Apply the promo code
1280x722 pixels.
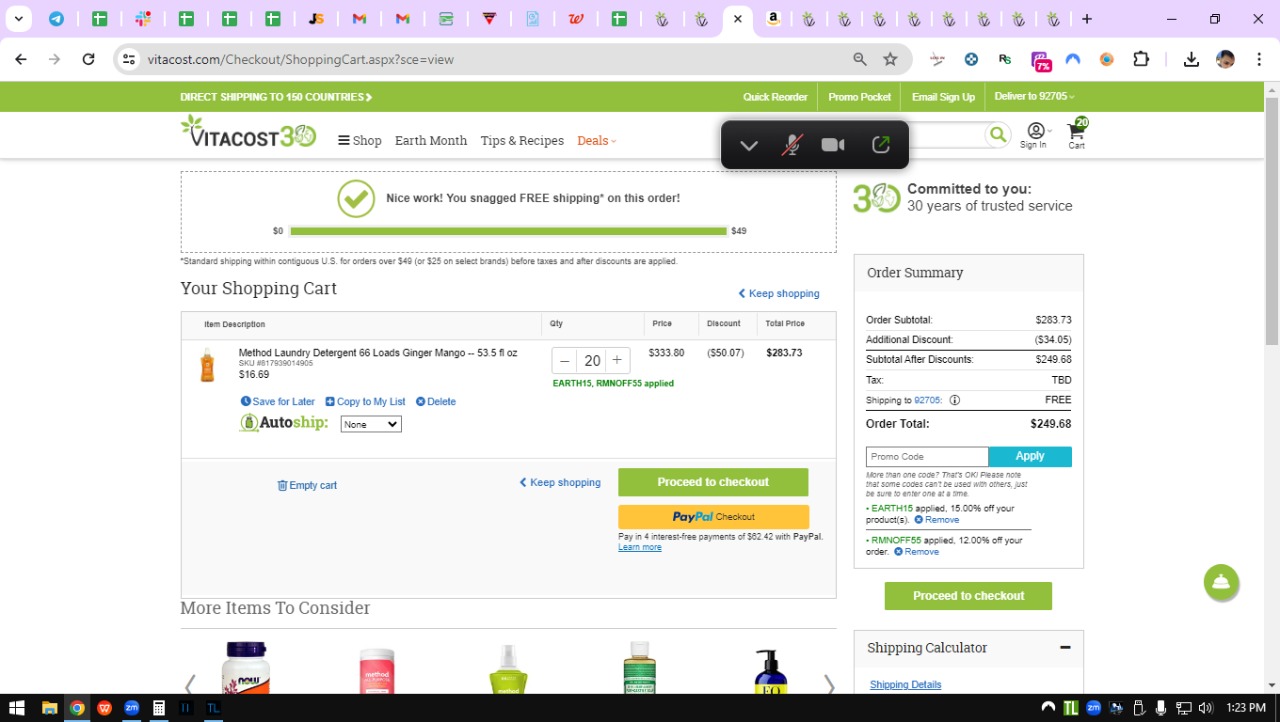(1030, 457)
